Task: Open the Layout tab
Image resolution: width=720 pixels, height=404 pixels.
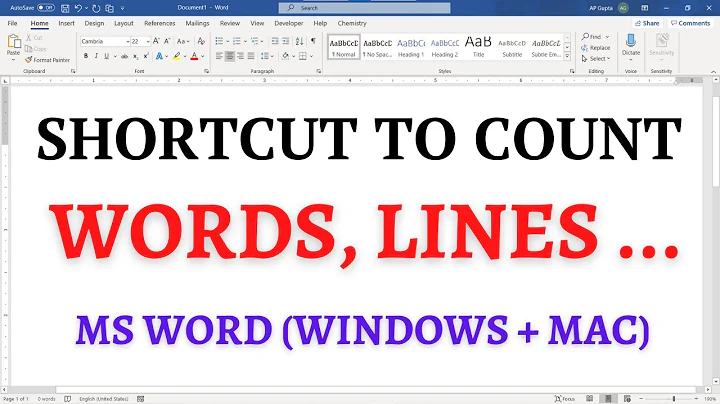Action: click(x=124, y=23)
